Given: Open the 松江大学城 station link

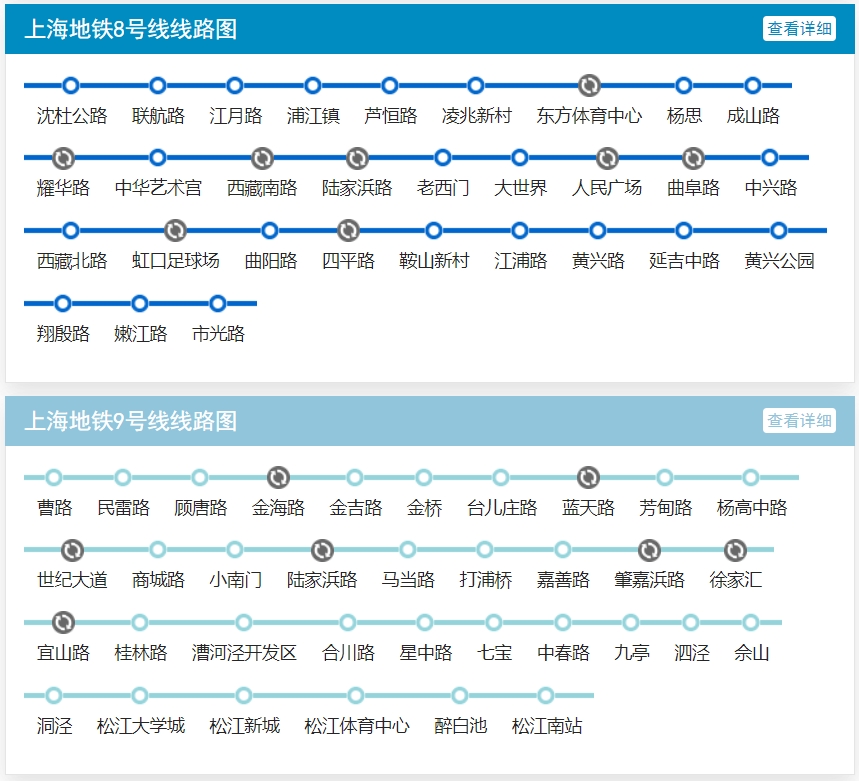Looking at the screenshot, I should [x=140, y=726].
